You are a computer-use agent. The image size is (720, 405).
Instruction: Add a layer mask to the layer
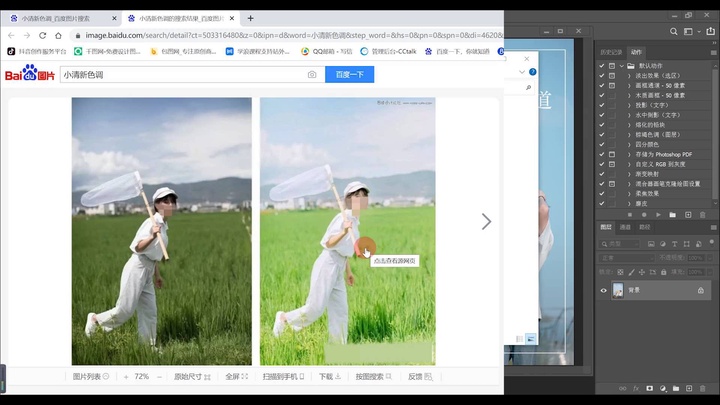[x=648, y=389]
